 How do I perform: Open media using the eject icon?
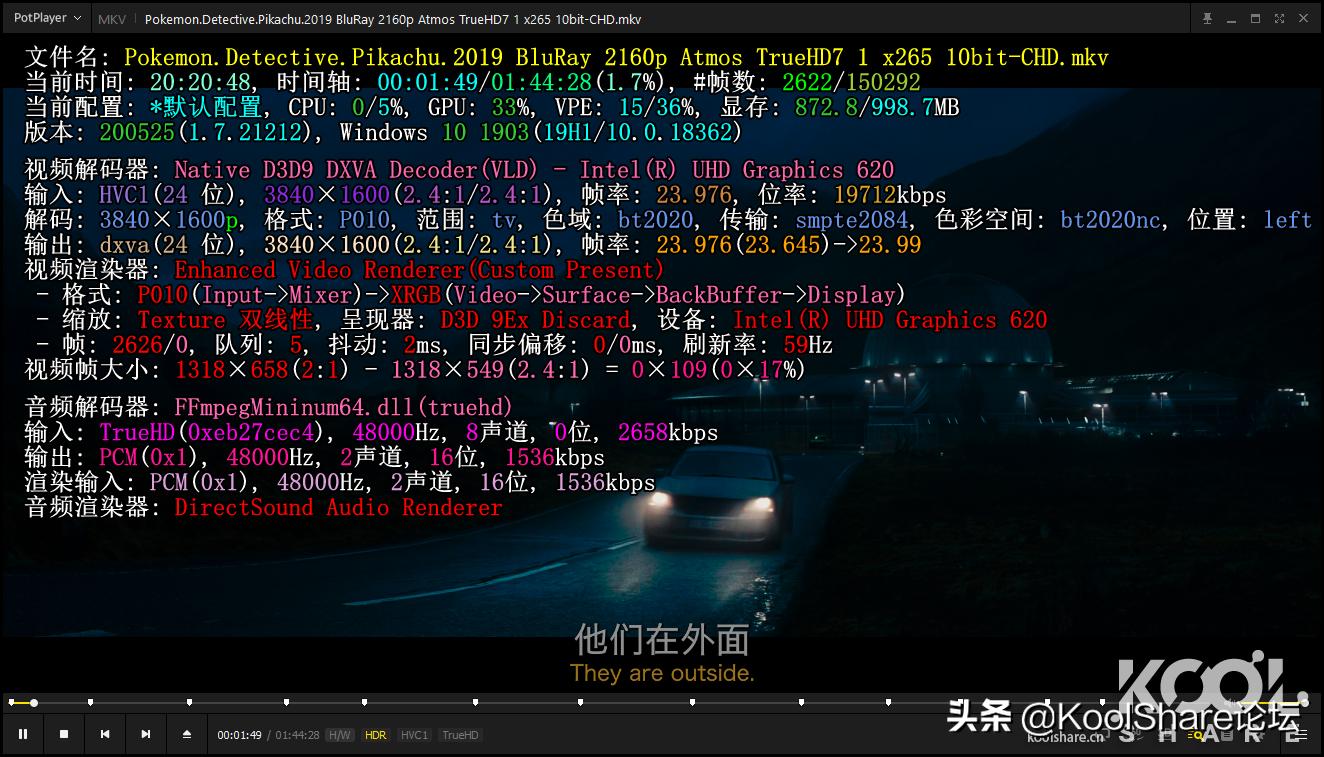pyautogui.click(x=186, y=733)
